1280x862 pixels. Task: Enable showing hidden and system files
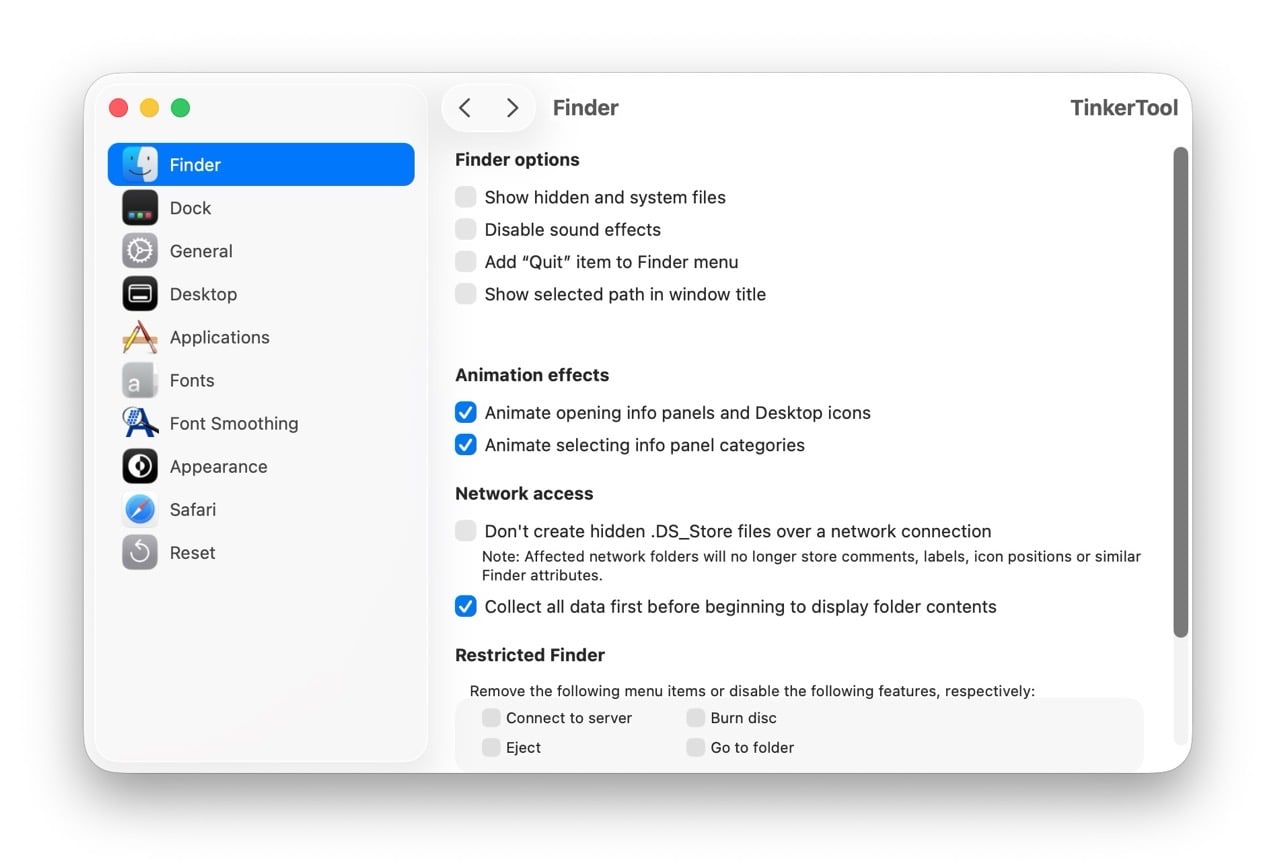pos(465,197)
